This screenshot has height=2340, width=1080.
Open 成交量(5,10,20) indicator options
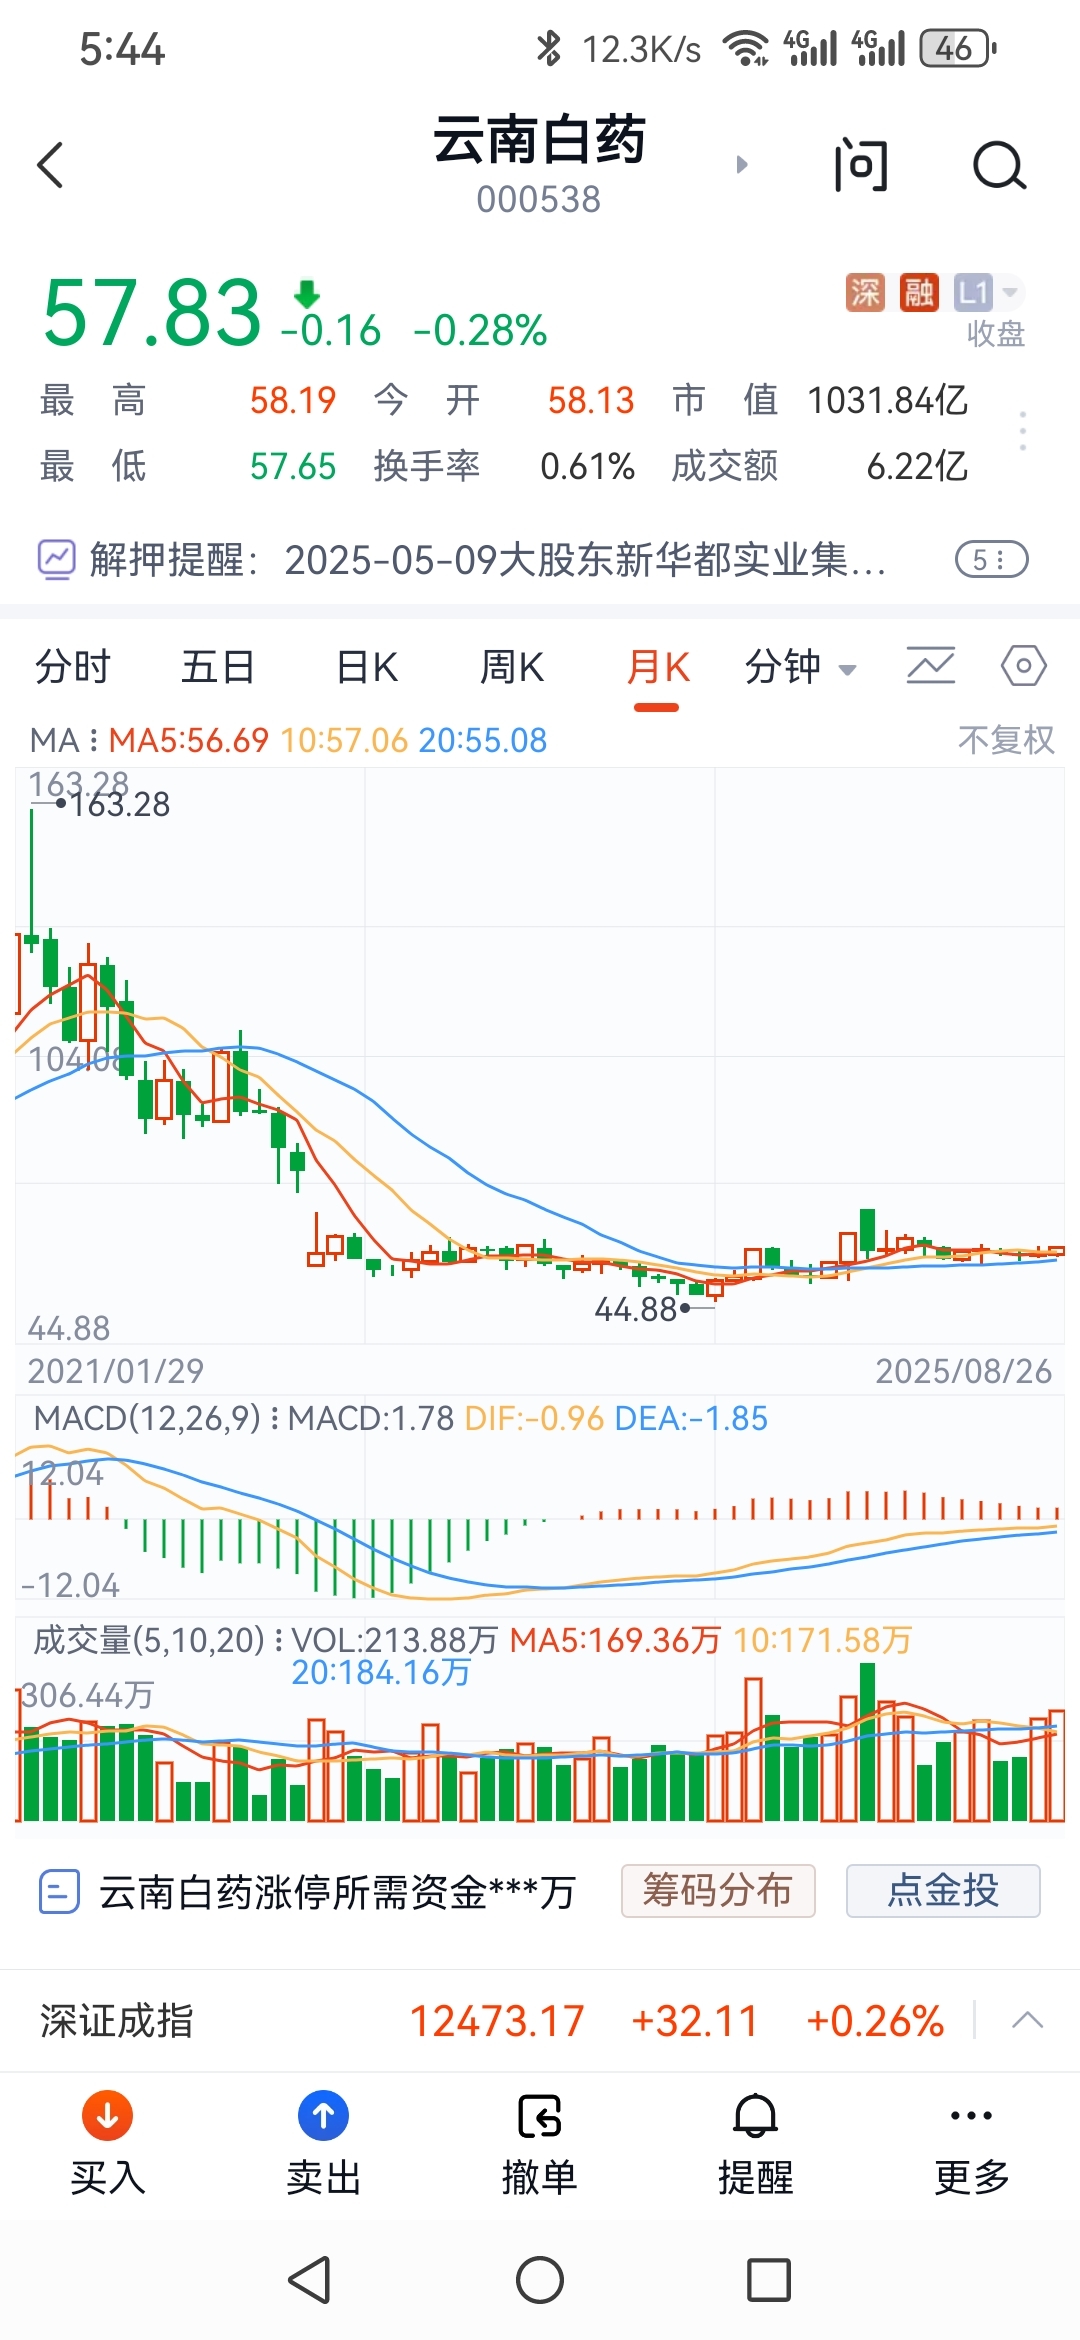158,1640
